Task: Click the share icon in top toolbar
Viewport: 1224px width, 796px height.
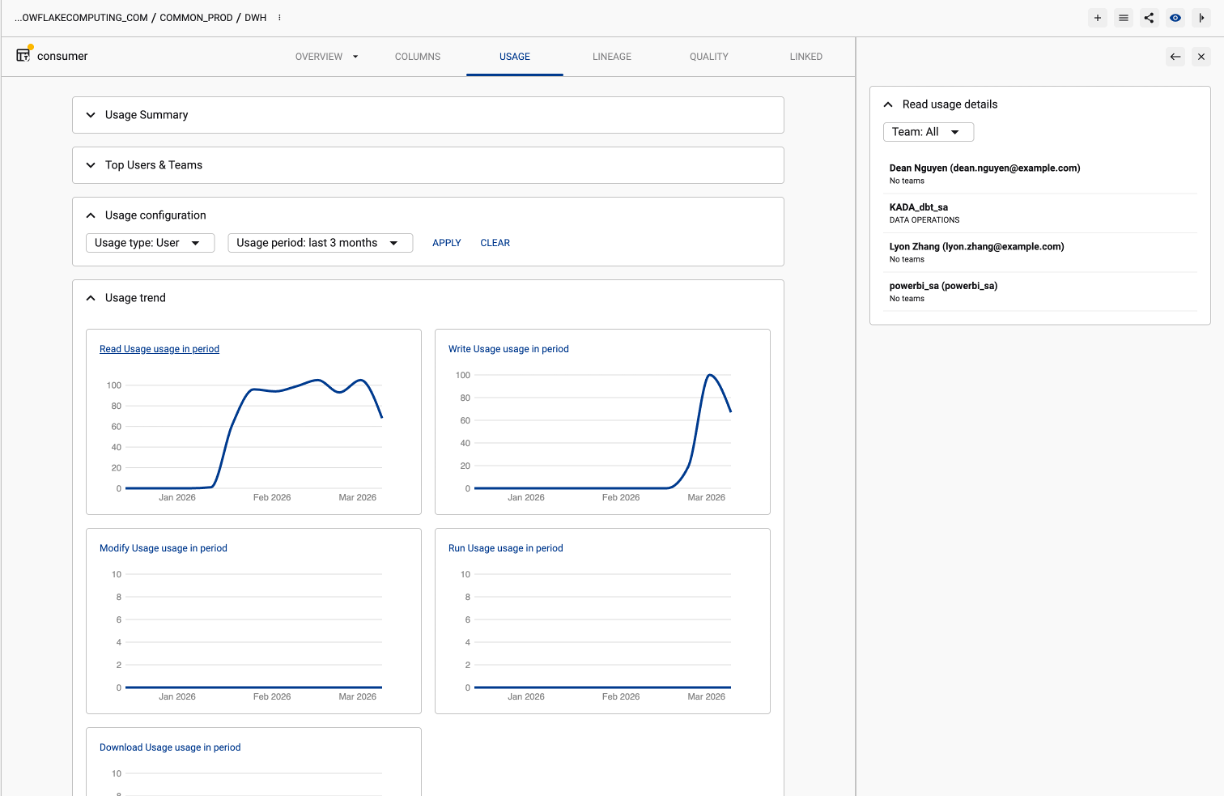Action: tap(1149, 18)
